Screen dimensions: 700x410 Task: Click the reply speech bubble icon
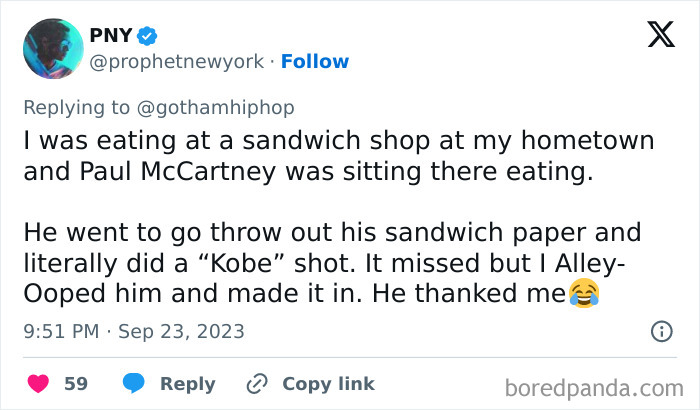point(136,383)
